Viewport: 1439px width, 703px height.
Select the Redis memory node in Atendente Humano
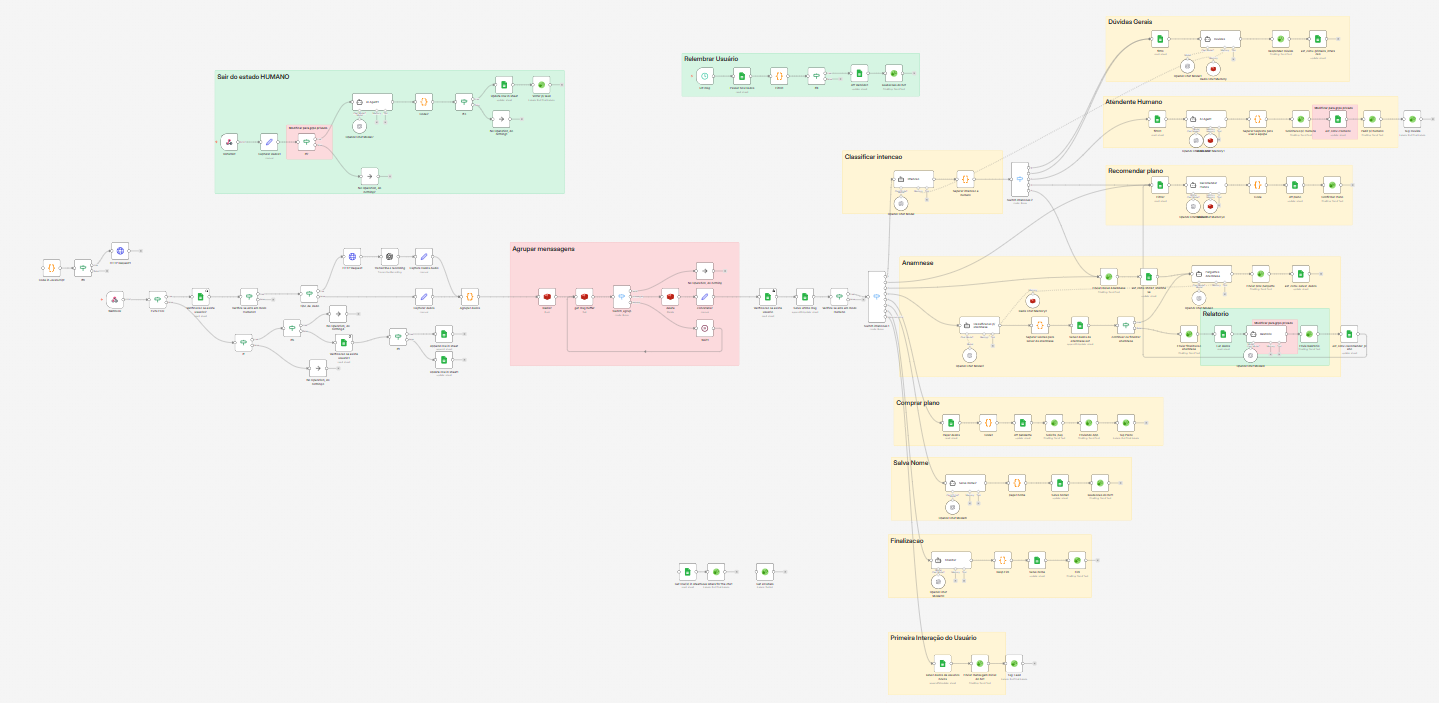pos(1212,141)
